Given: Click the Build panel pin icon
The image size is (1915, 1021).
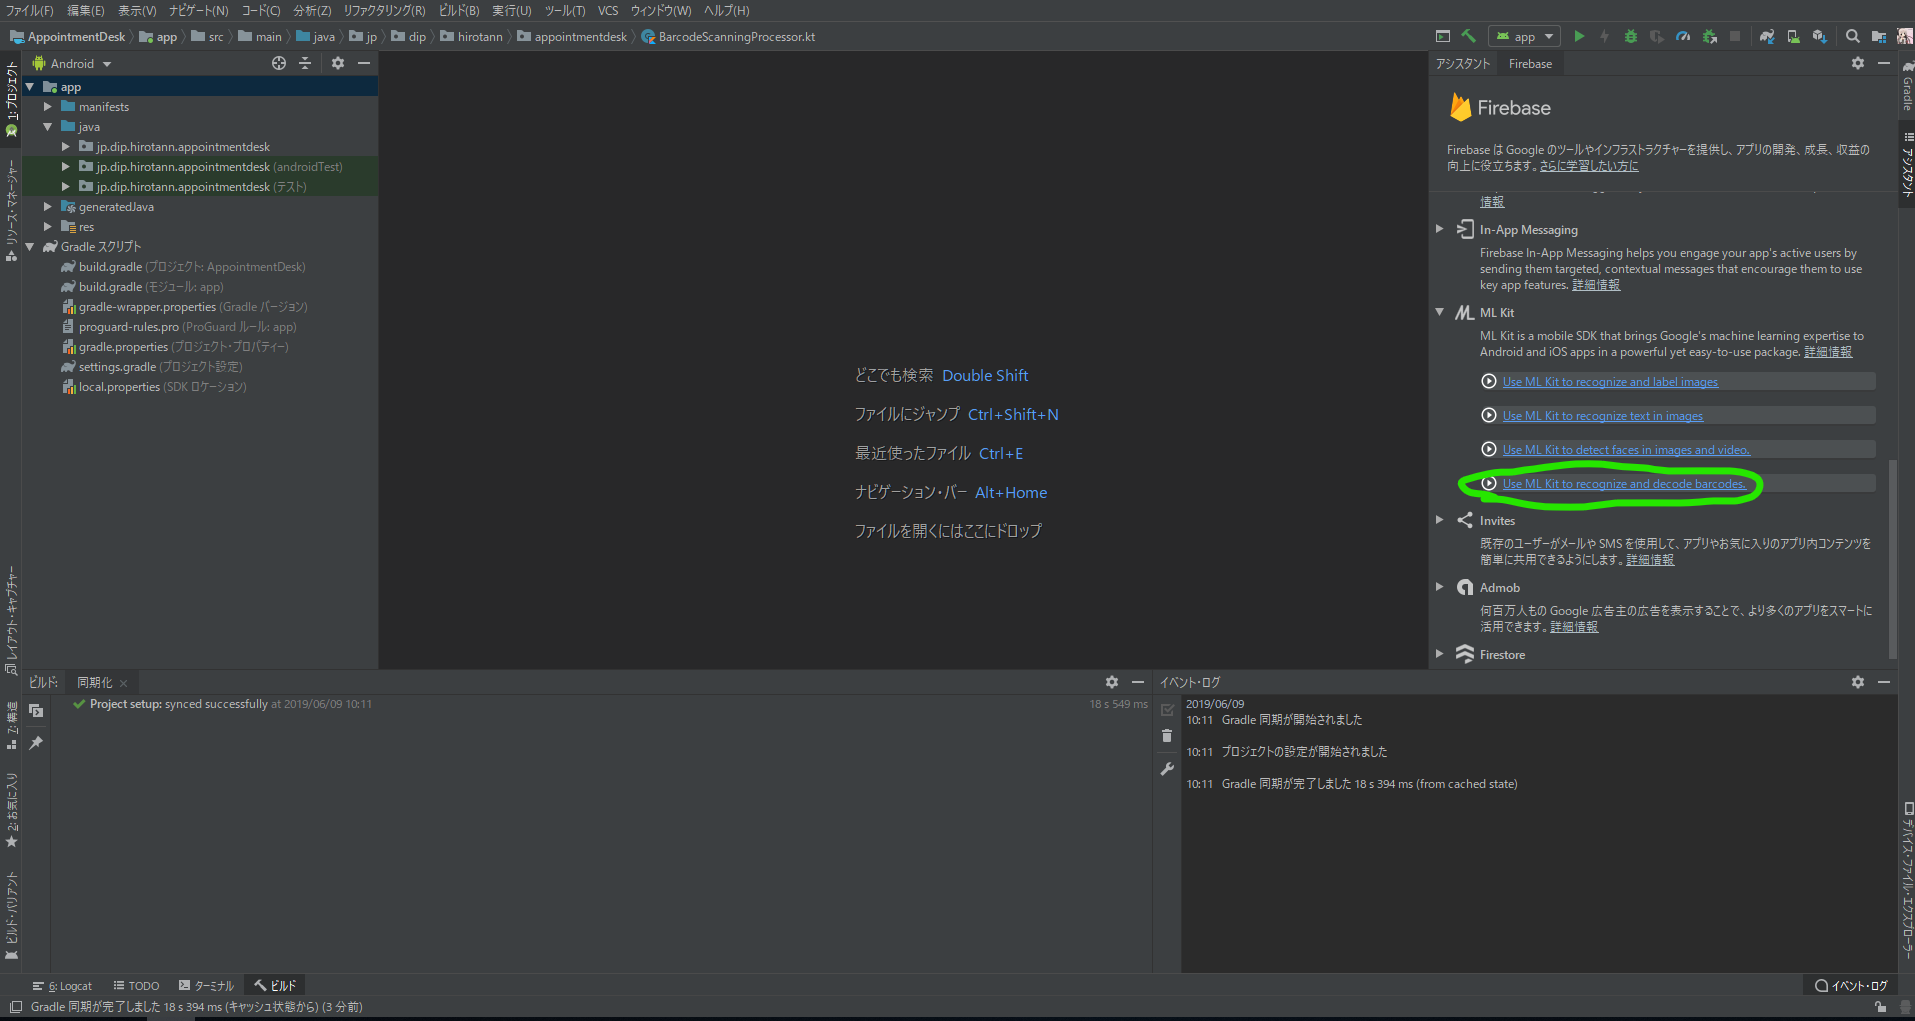Looking at the screenshot, I should pos(36,743).
